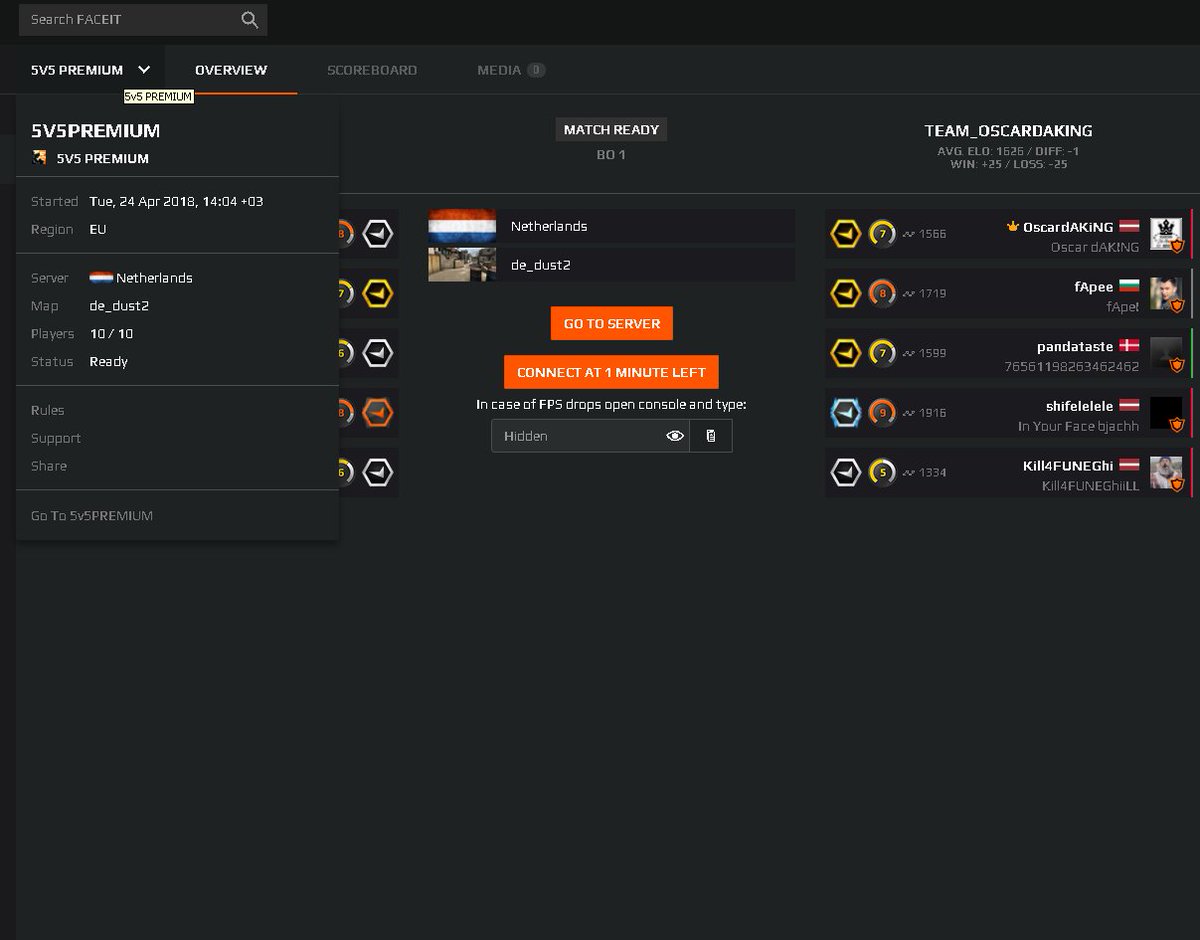
Task: Click the 1719 ELO value for fApee
Action: click(932, 293)
